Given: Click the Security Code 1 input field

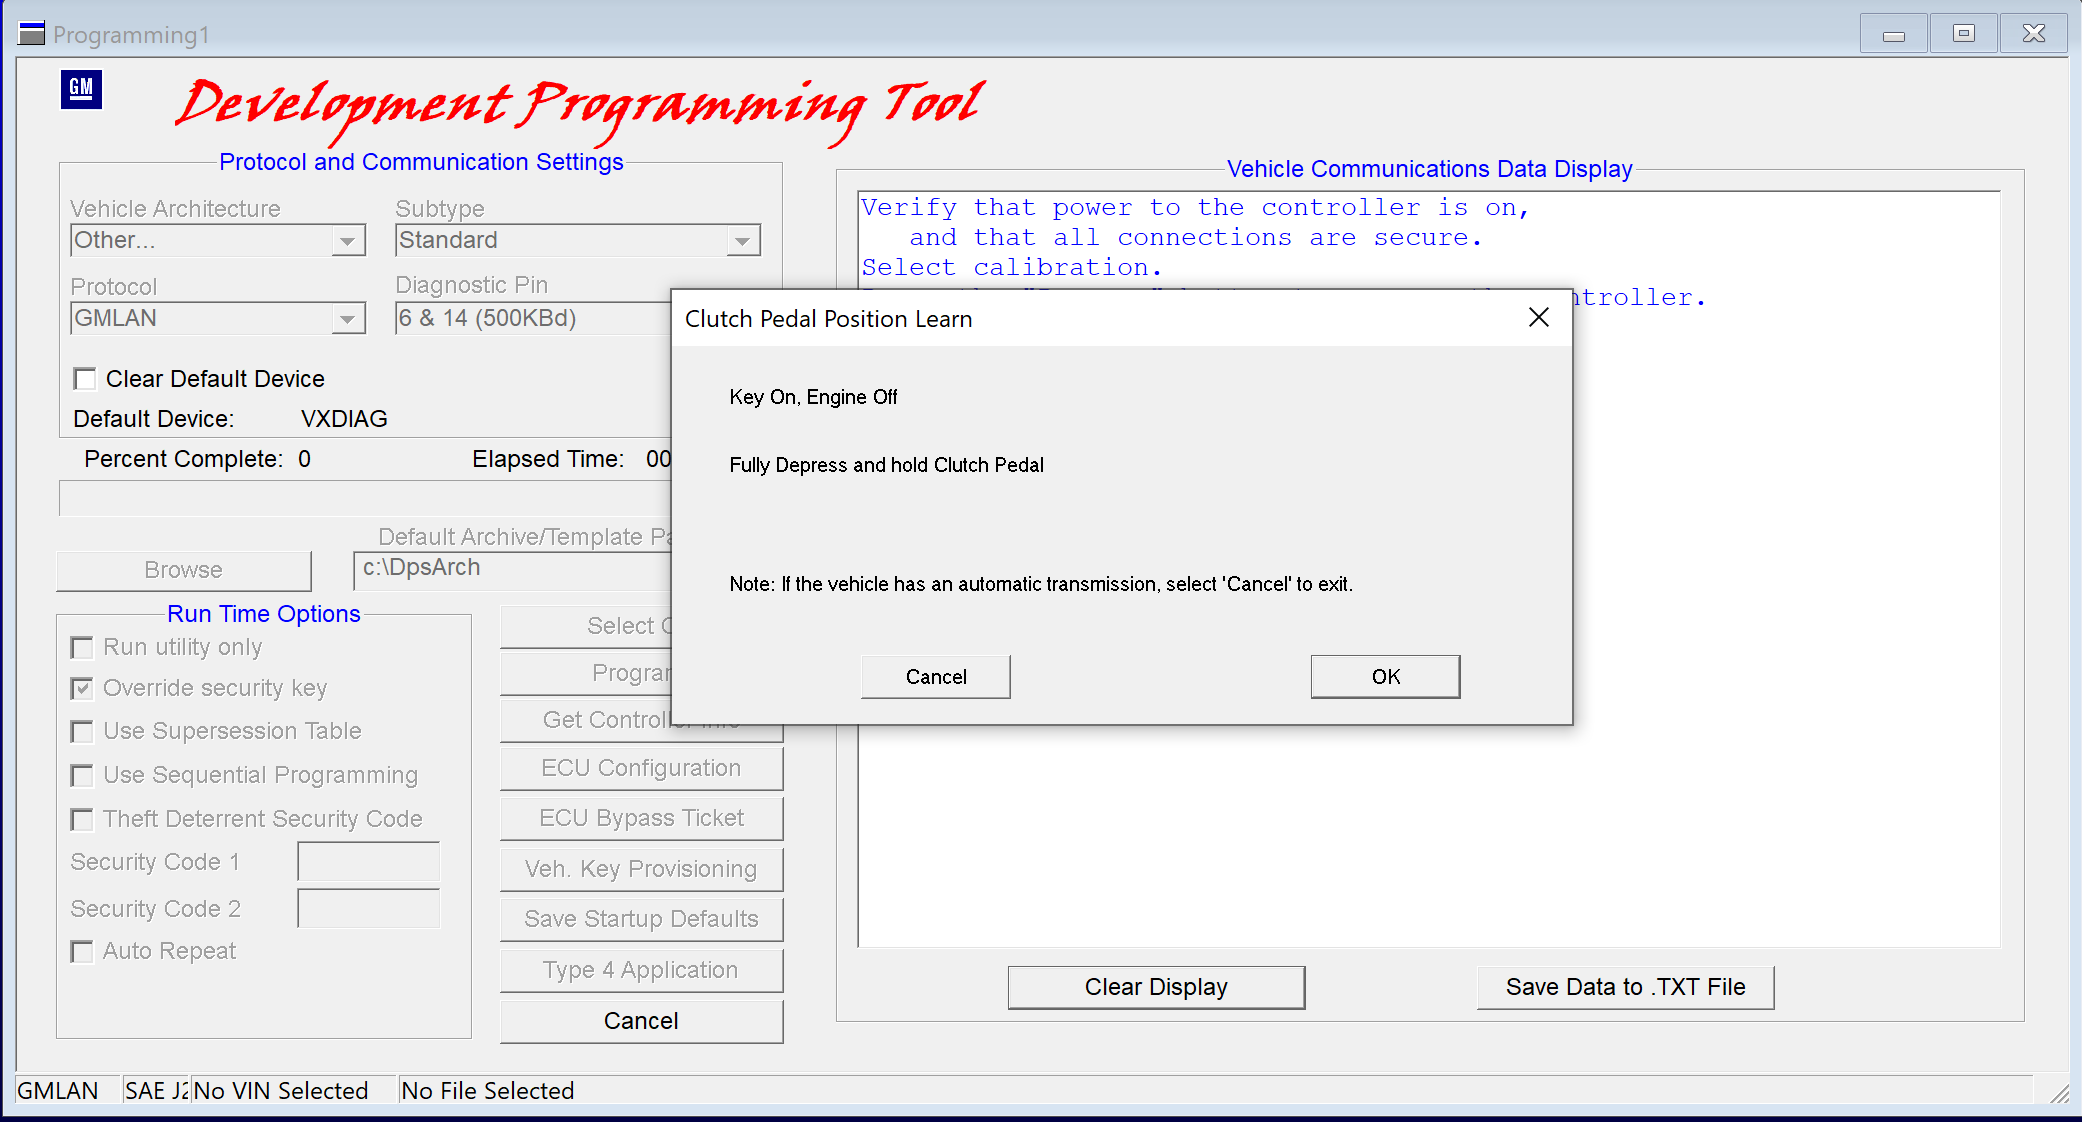Looking at the screenshot, I should coord(369,862).
